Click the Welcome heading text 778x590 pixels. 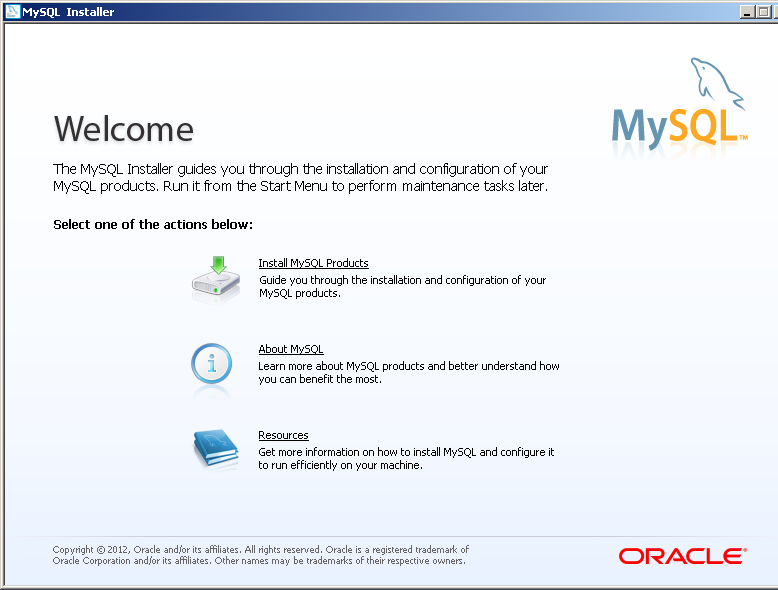coord(124,129)
